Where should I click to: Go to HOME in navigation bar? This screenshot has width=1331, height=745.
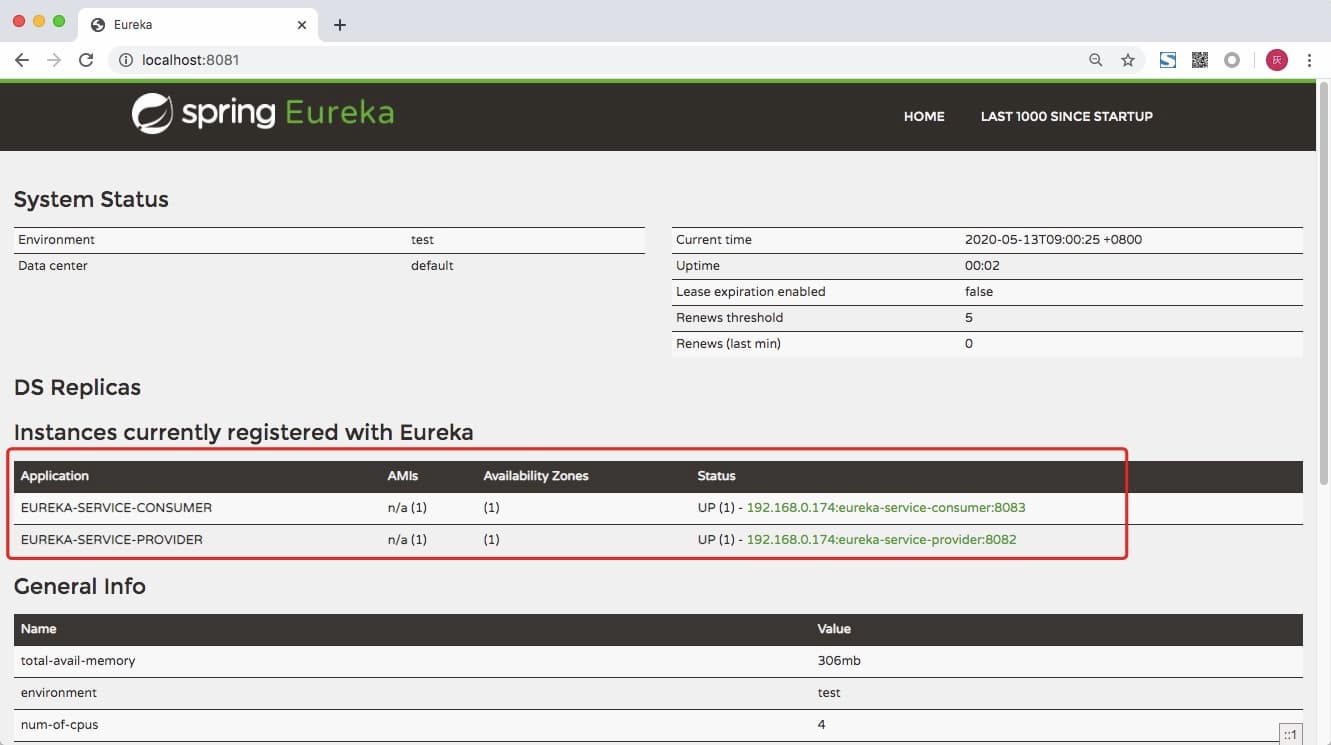click(x=924, y=116)
